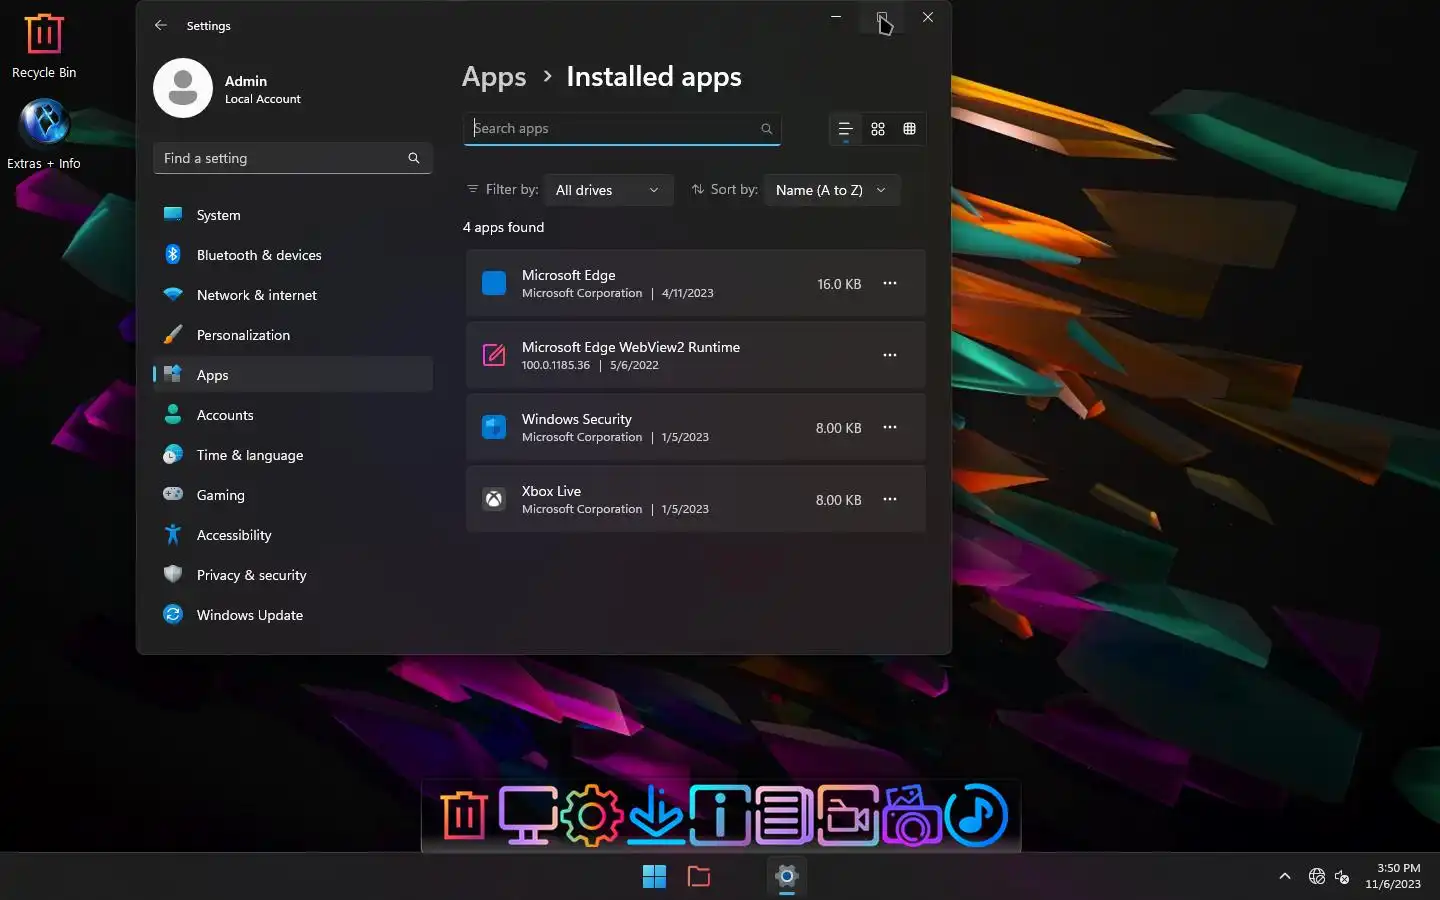Click the Xbox Live app icon
The image size is (1440, 900).
pyautogui.click(x=494, y=499)
